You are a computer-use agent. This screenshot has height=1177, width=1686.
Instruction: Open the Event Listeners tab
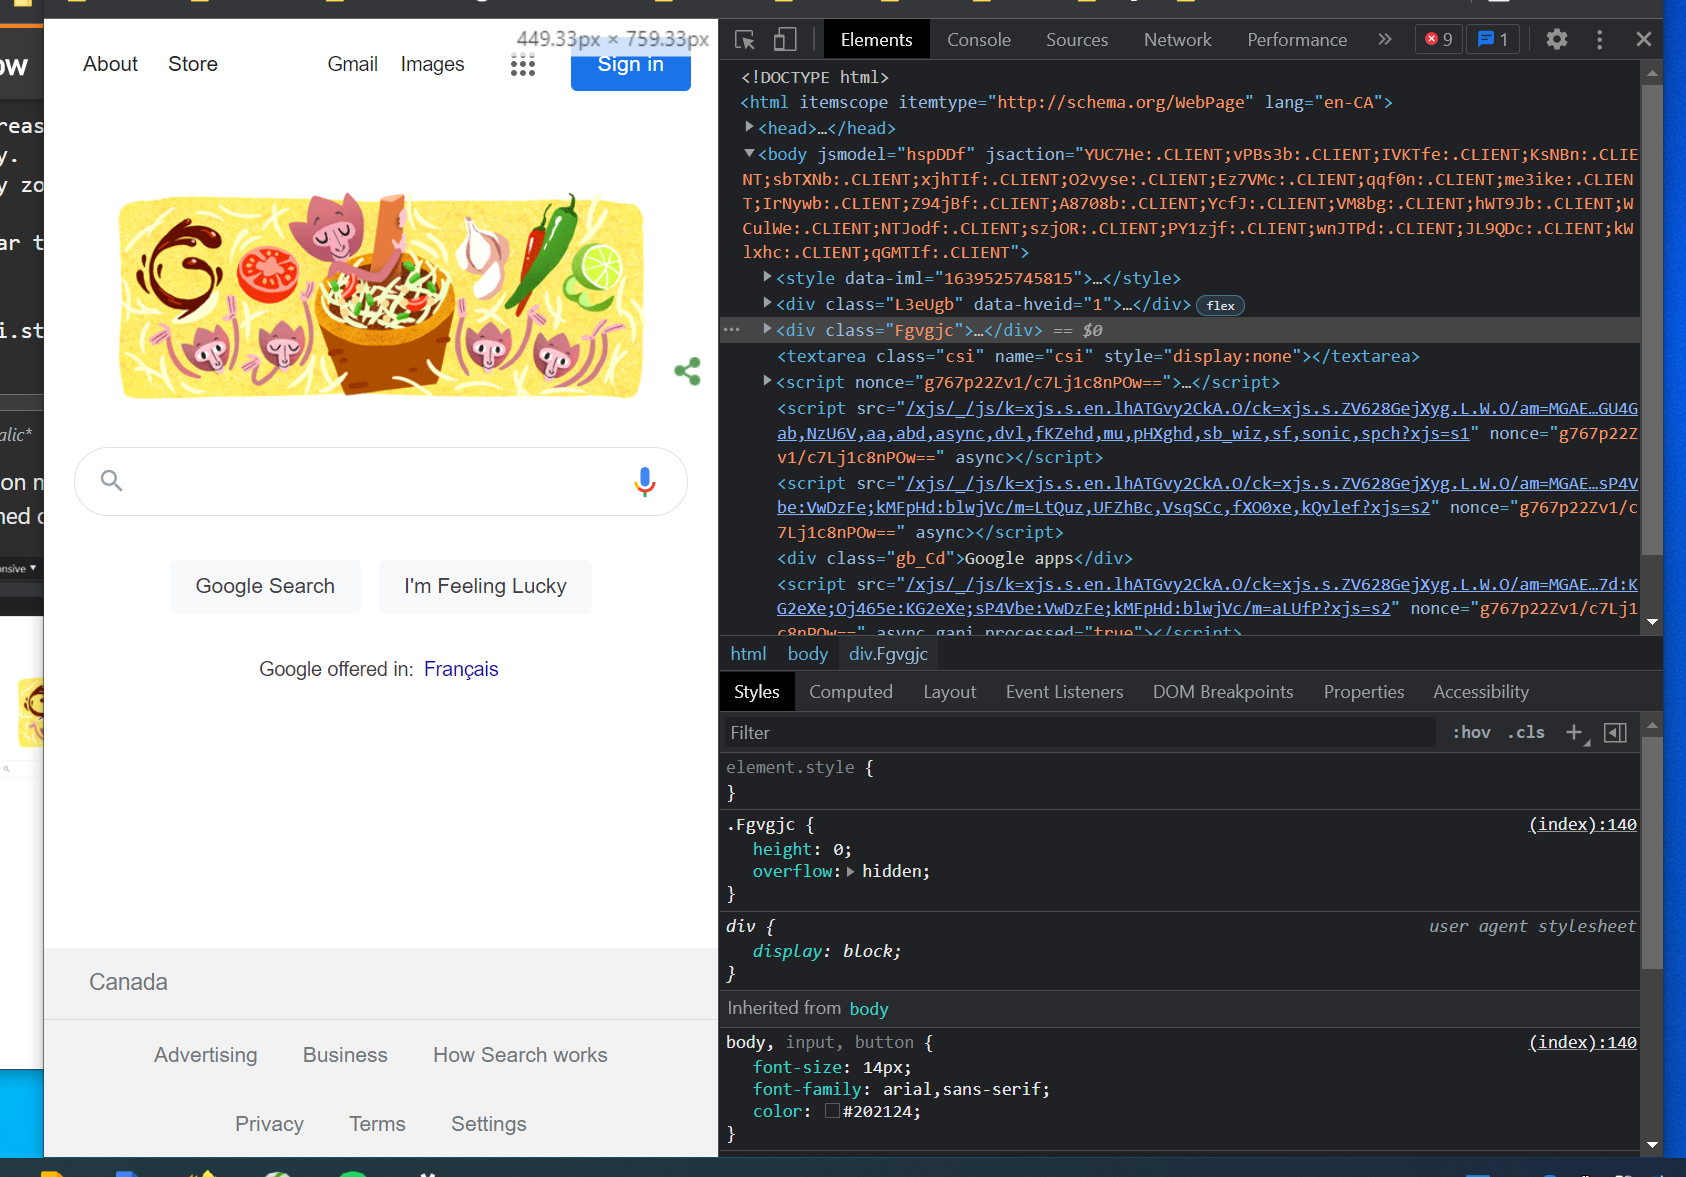coord(1065,692)
